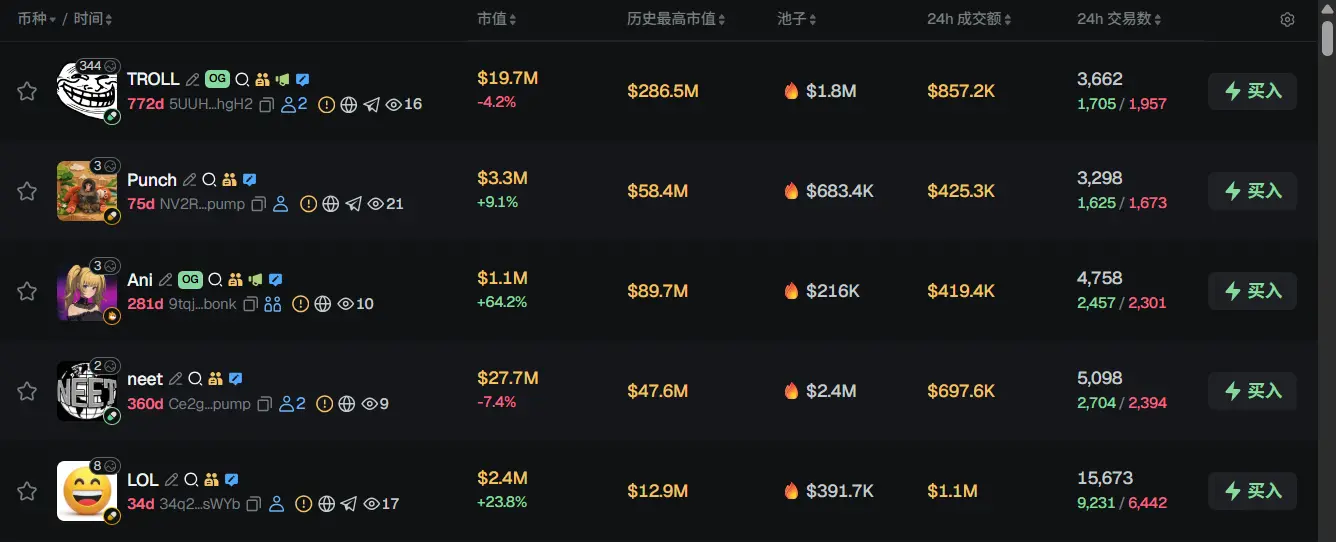This screenshot has height=542, width=1336.
Task: Sort by 24h 成交额 column
Action: [x=968, y=20]
